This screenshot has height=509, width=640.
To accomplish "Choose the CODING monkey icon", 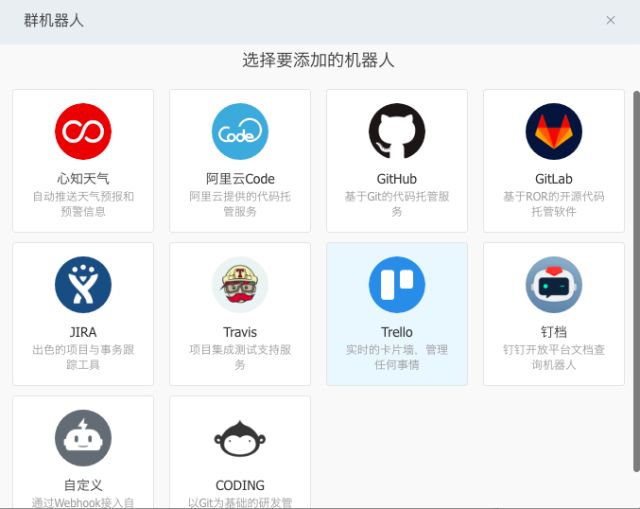I will 240,438.
